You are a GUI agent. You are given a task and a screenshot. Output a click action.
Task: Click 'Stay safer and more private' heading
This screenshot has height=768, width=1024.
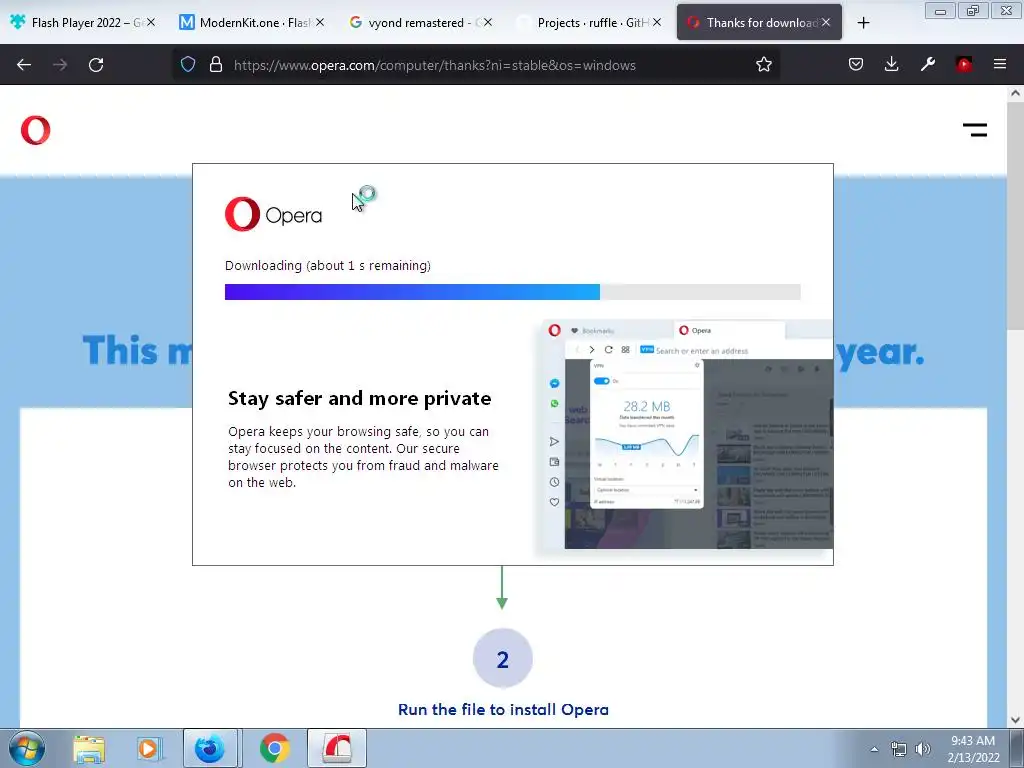359,398
